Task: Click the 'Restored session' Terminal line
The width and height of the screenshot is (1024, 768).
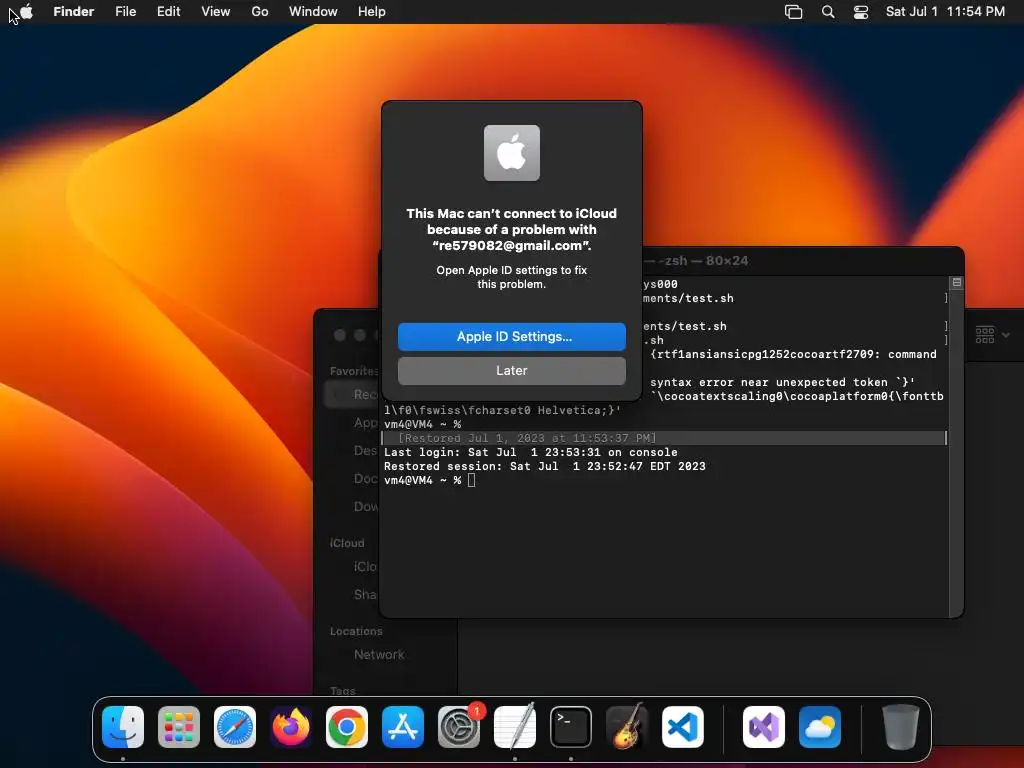Action: pyautogui.click(x=545, y=466)
